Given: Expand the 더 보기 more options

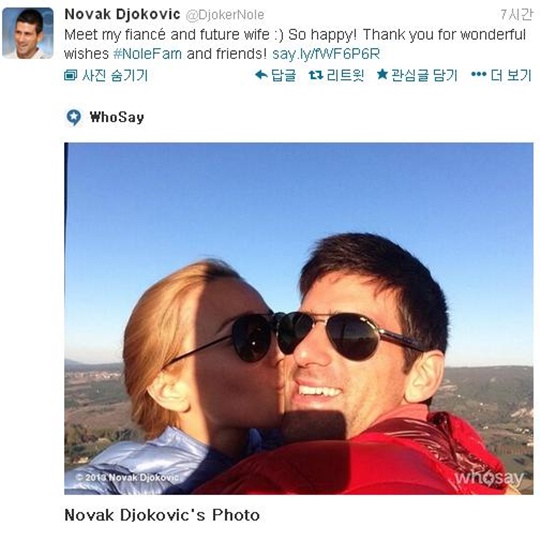Looking at the screenshot, I should 501,75.
